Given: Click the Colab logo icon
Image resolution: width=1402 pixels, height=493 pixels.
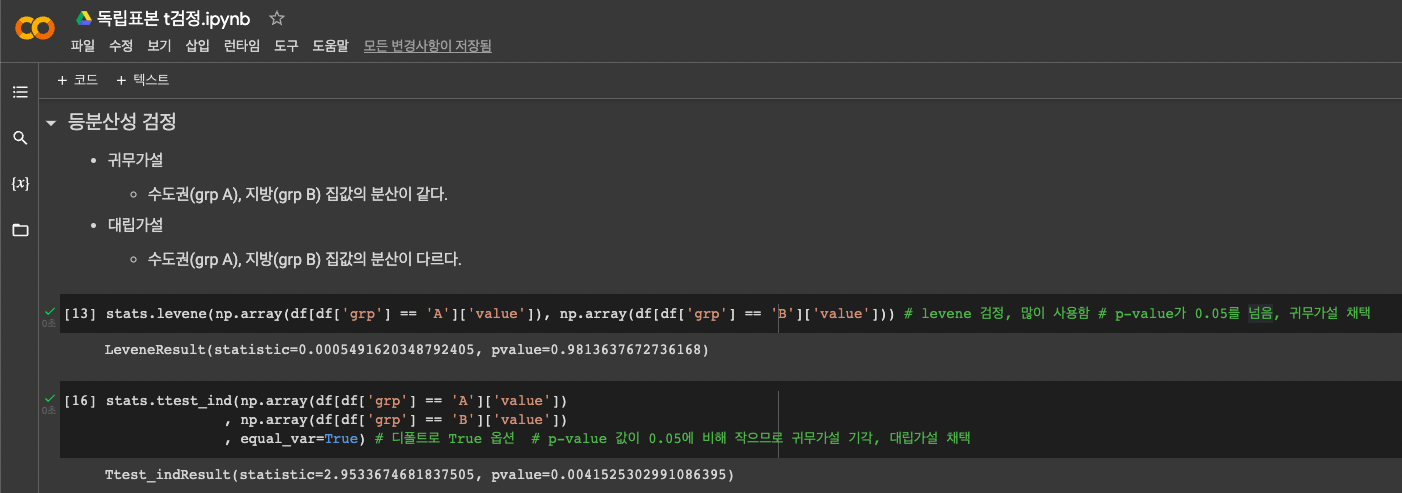Looking at the screenshot, I should (x=35, y=28).
